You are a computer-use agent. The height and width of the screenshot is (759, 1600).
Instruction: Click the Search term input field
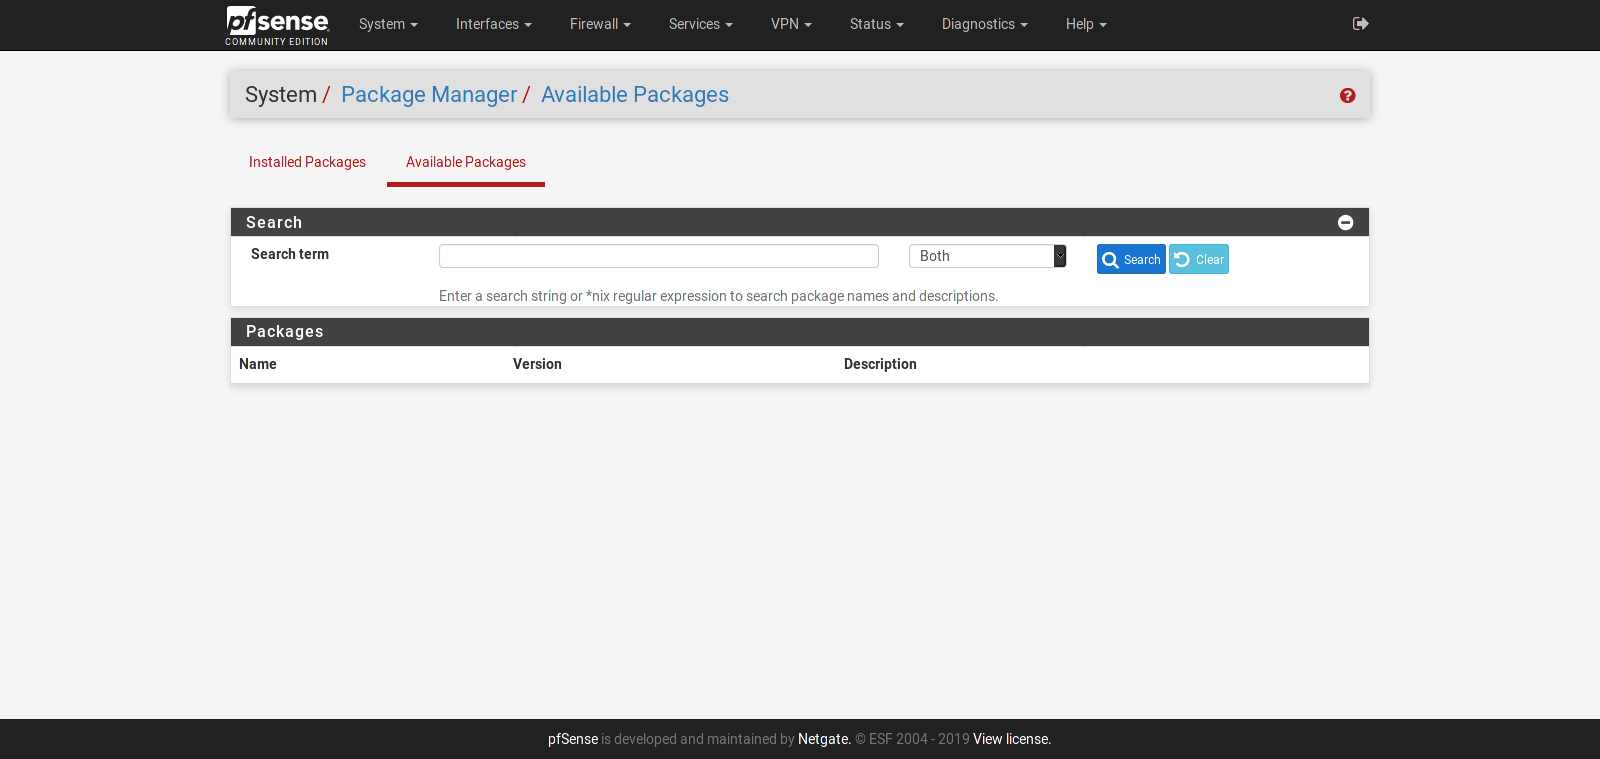[x=658, y=256]
